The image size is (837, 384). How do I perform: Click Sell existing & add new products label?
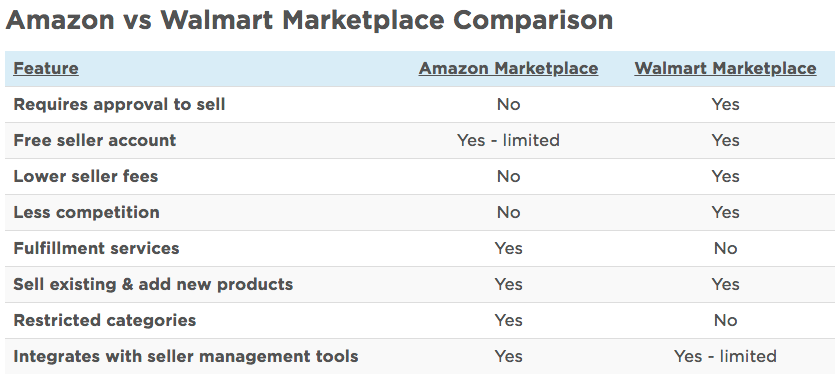[x=153, y=284]
